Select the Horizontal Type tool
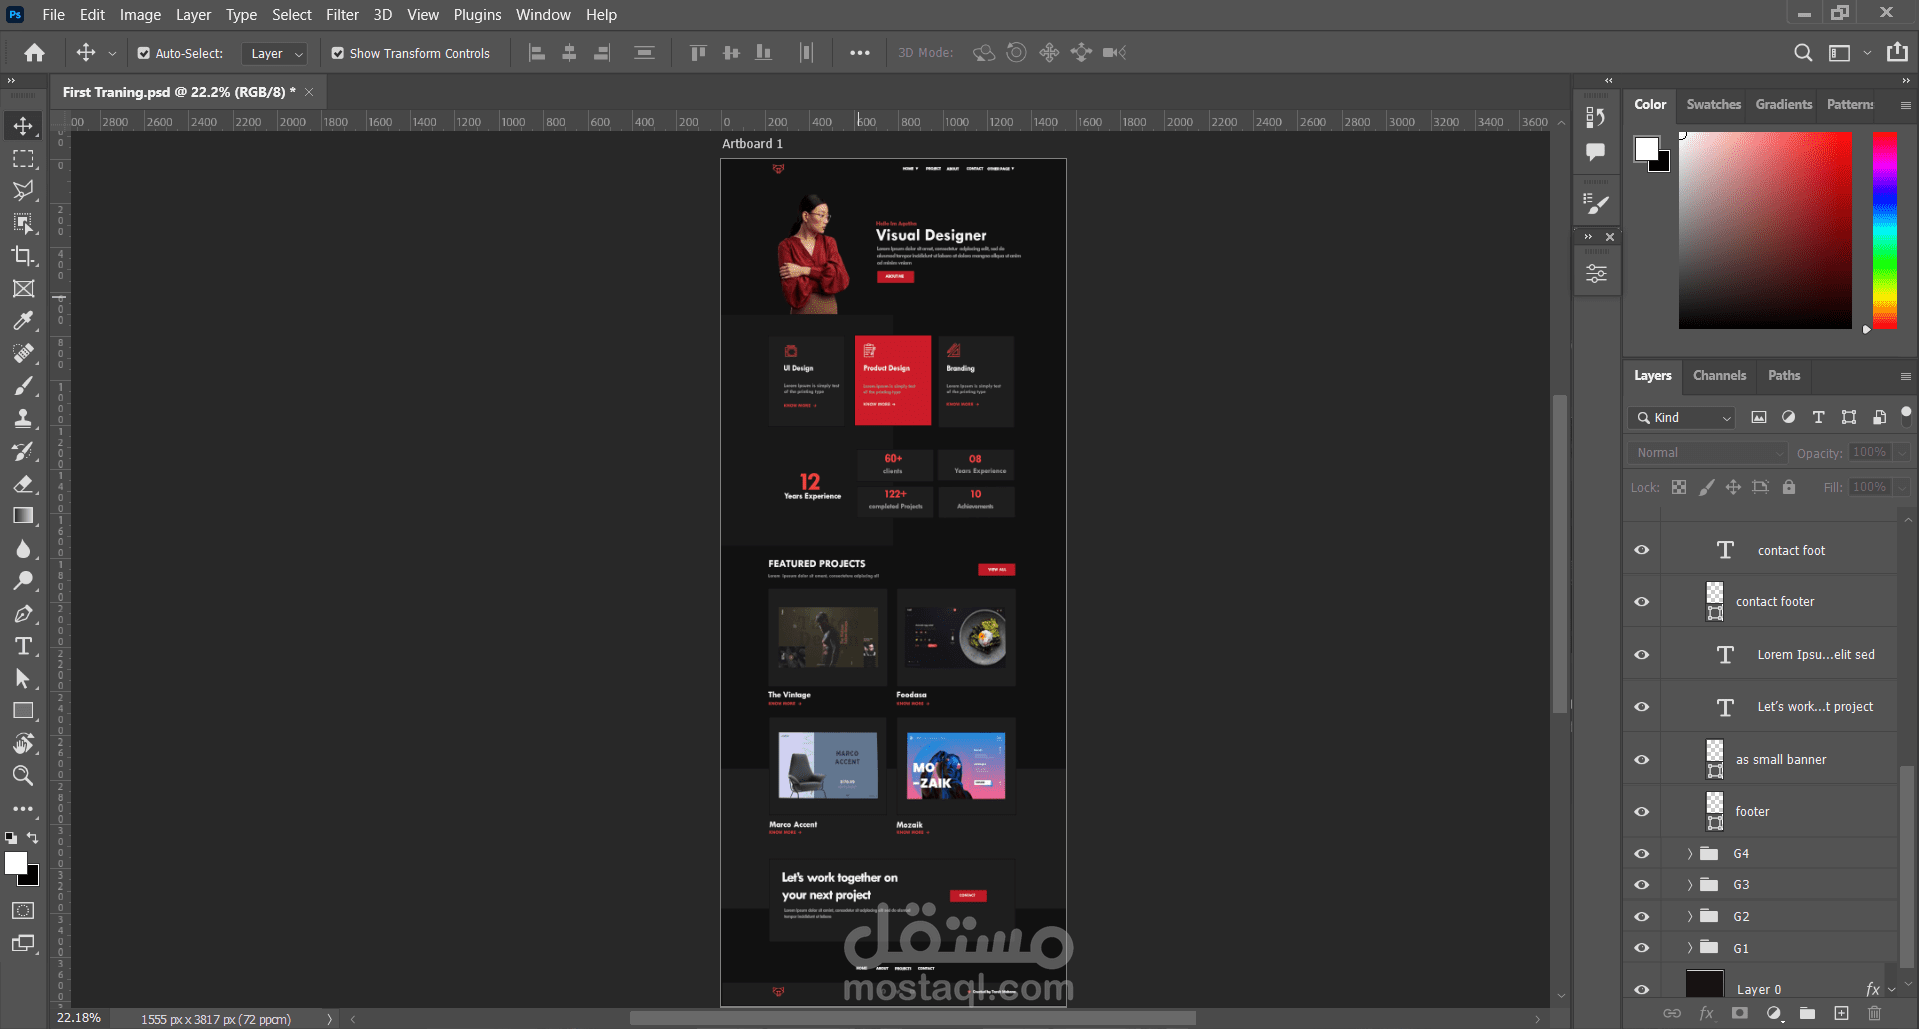 [23, 646]
